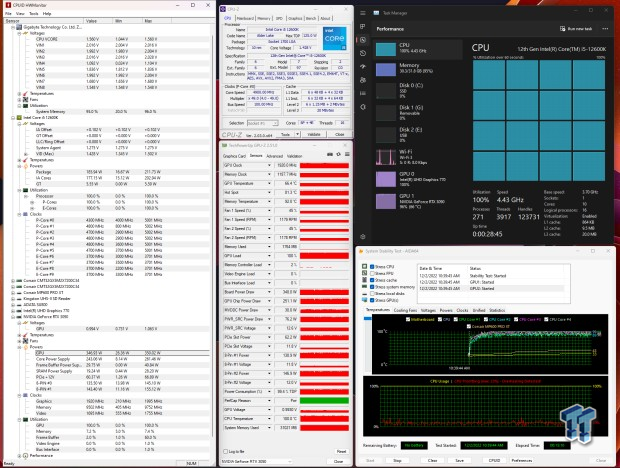
Task: Open Startup apps icon in Task Manager
Action: click(363, 67)
